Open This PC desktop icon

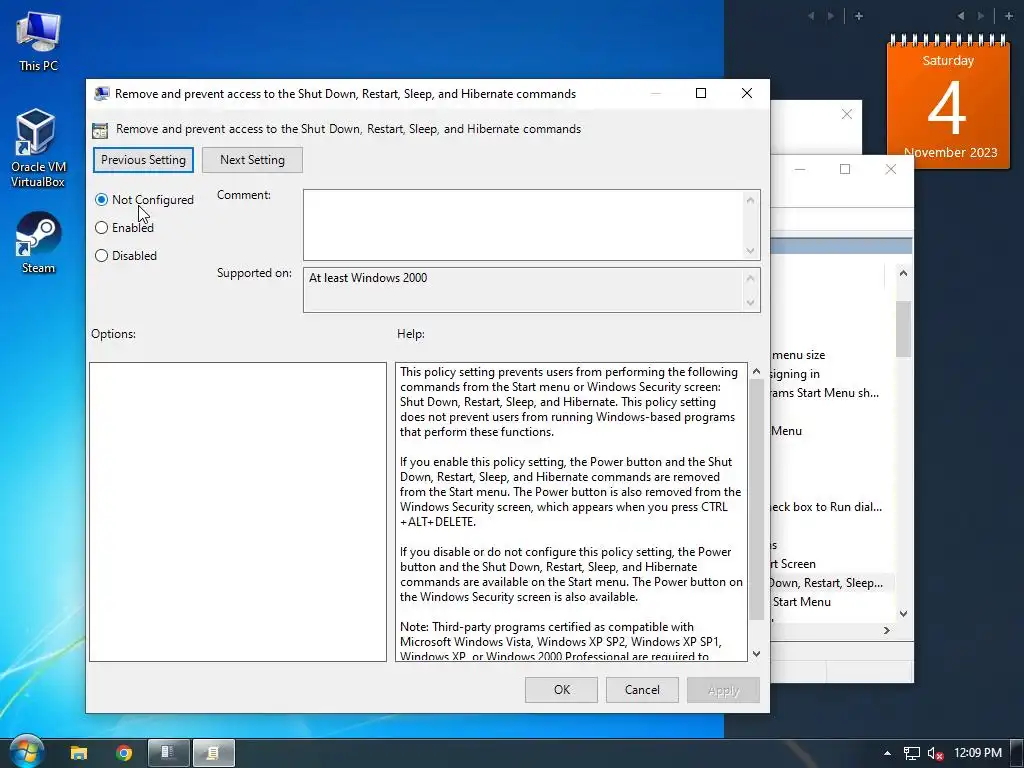(38, 40)
